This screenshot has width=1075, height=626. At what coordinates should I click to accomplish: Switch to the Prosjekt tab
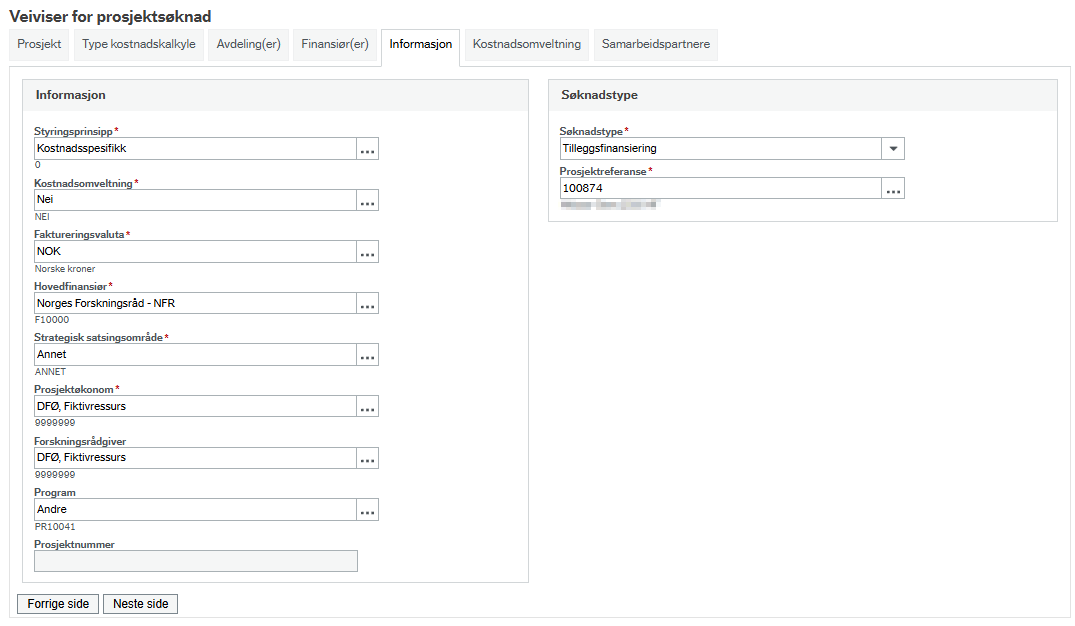[x=39, y=45]
